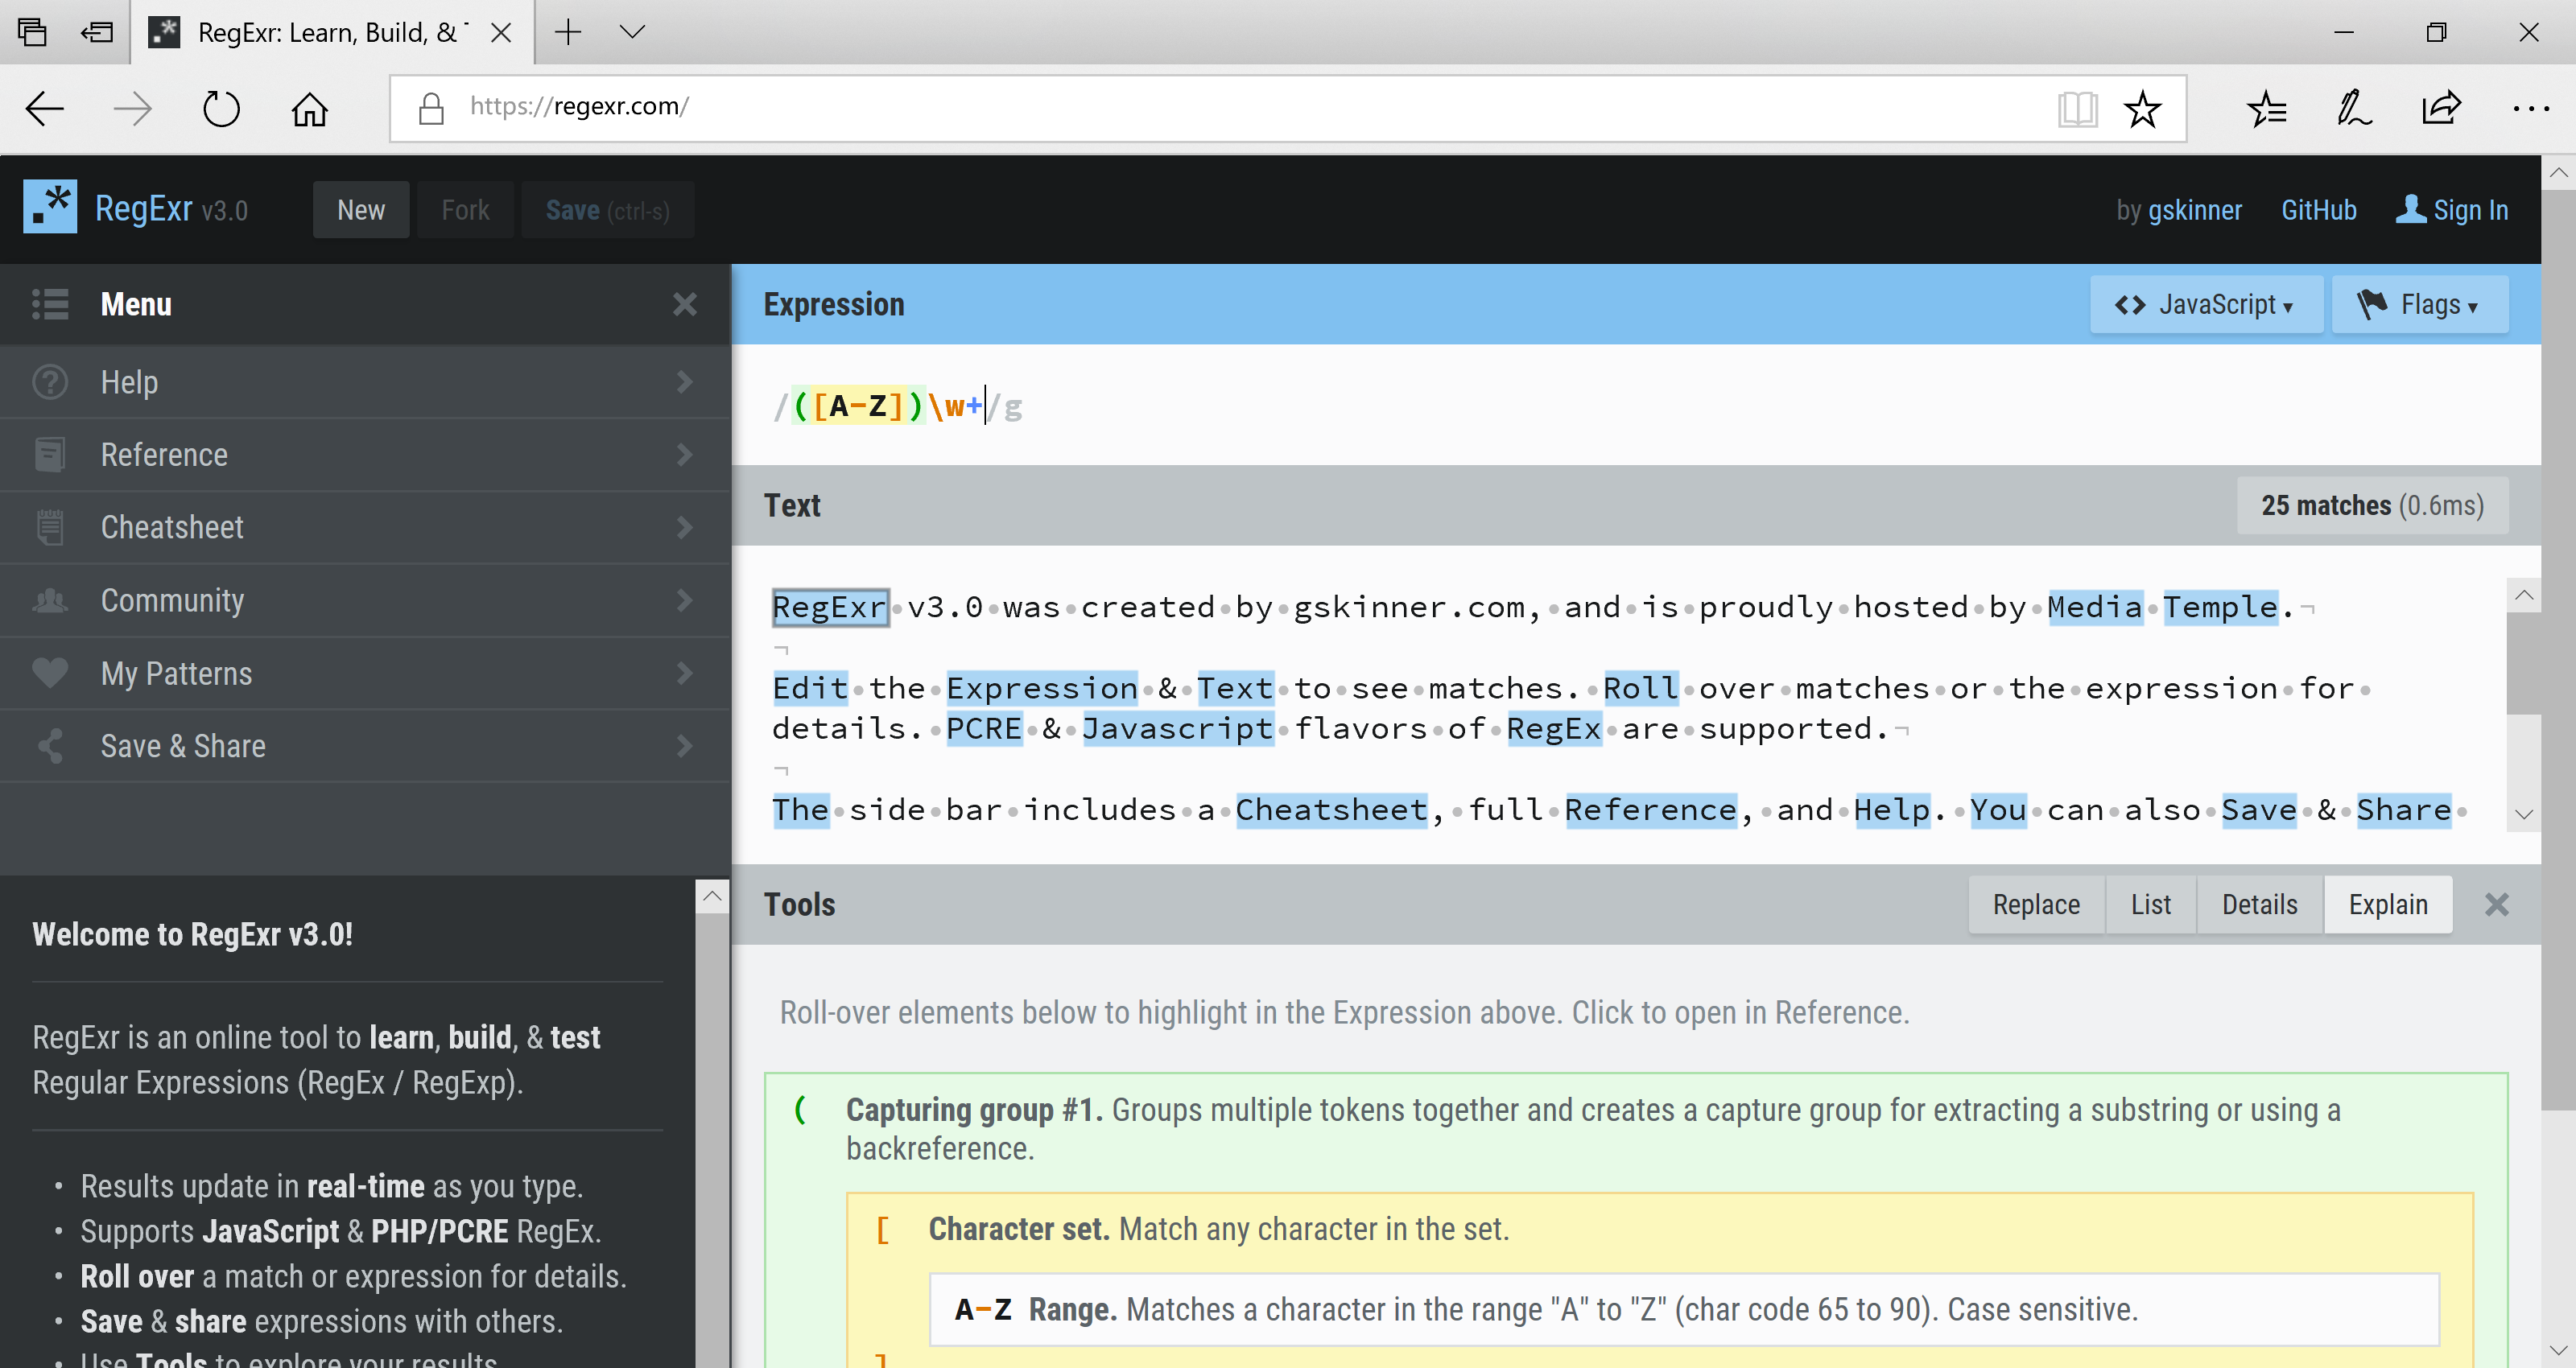2576x1368 pixels.
Task: Click the Cheatsheet match in text
Action: pos(1331,809)
